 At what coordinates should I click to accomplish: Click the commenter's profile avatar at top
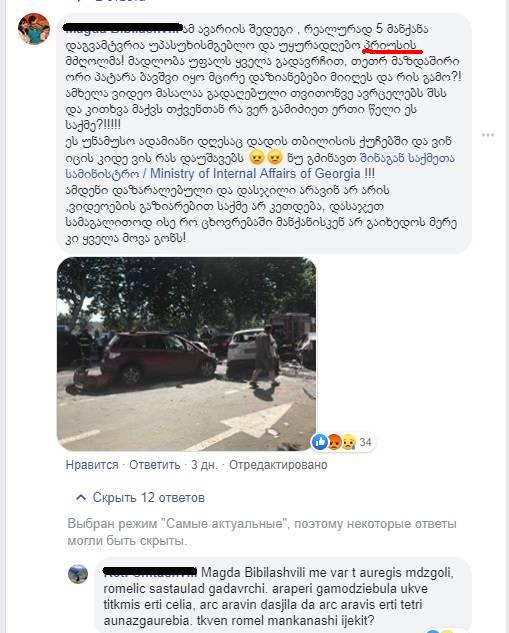(x=34, y=29)
